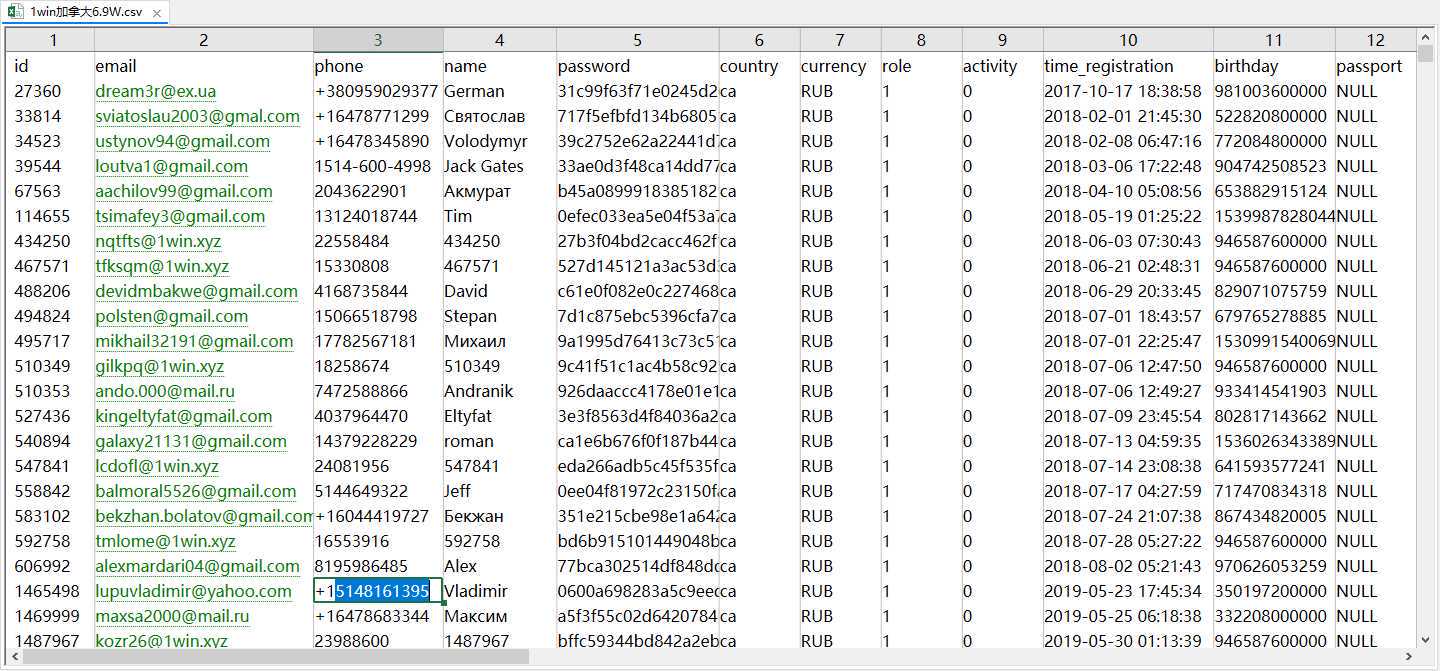The width and height of the screenshot is (1440, 671).
Task: Select birthday cell 981003600000
Action: coord(1274,91)
